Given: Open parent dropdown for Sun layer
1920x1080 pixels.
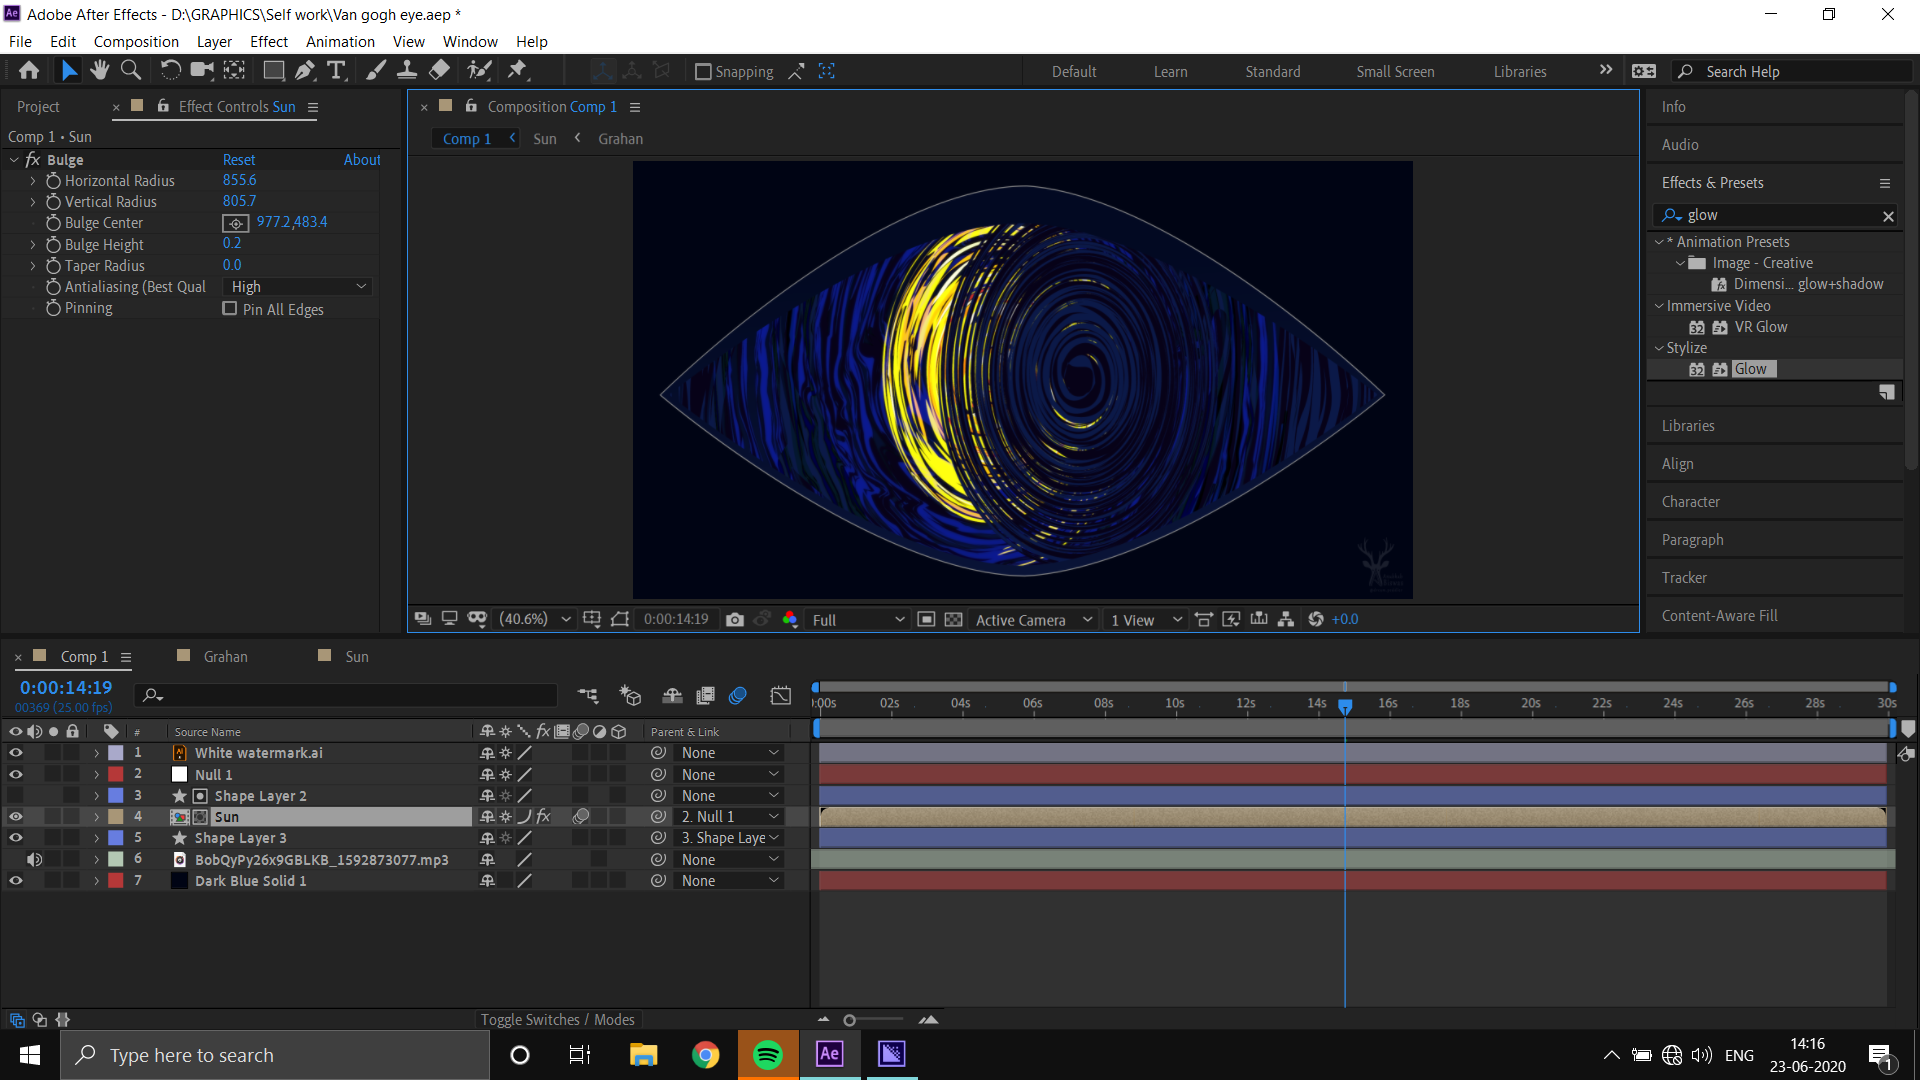Looking at the screenshot, I should tap(729, 817).
